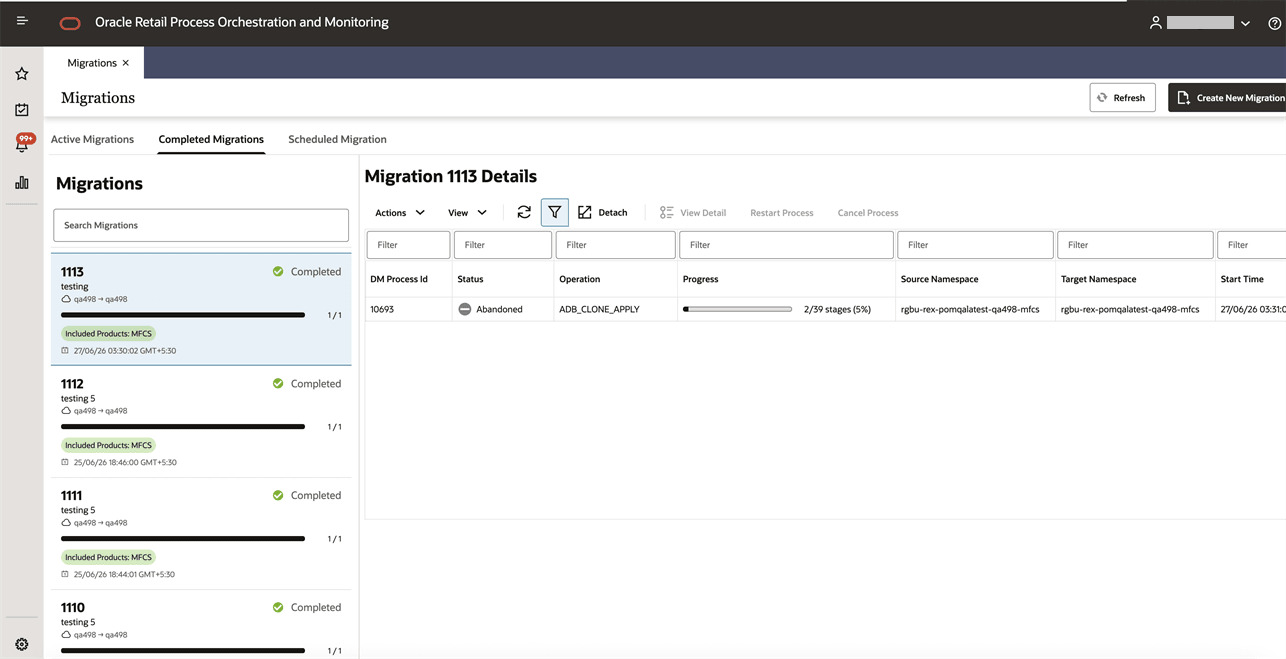The image size is (1286, 659).
Task: Click Completed check icon for 1111
Action: pyautogui.click(x=278, y=495)
